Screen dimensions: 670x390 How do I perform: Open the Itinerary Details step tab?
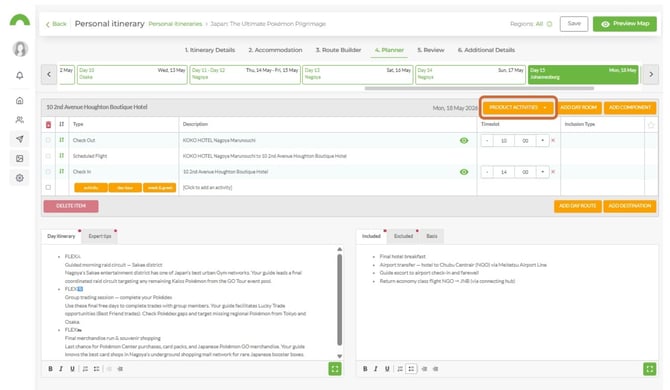coord(210,50)
